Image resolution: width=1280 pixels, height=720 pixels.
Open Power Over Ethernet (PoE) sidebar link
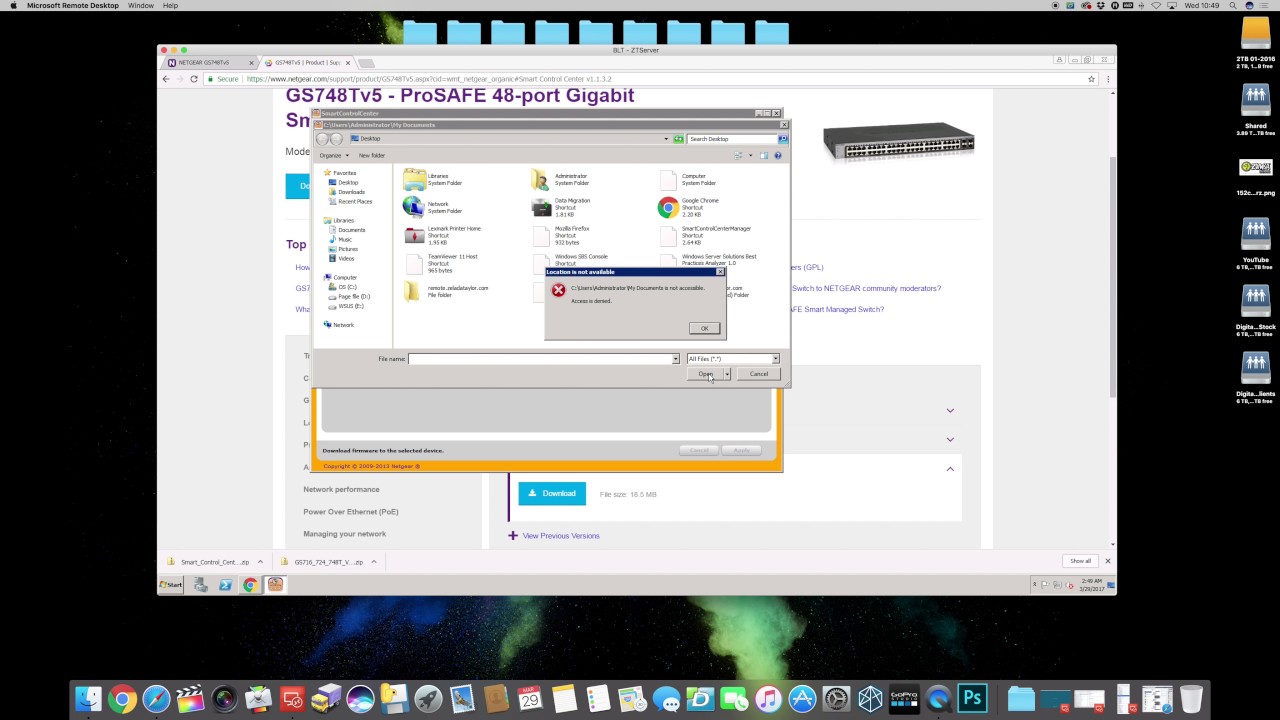pyautogui.click(x=351, y=511)
